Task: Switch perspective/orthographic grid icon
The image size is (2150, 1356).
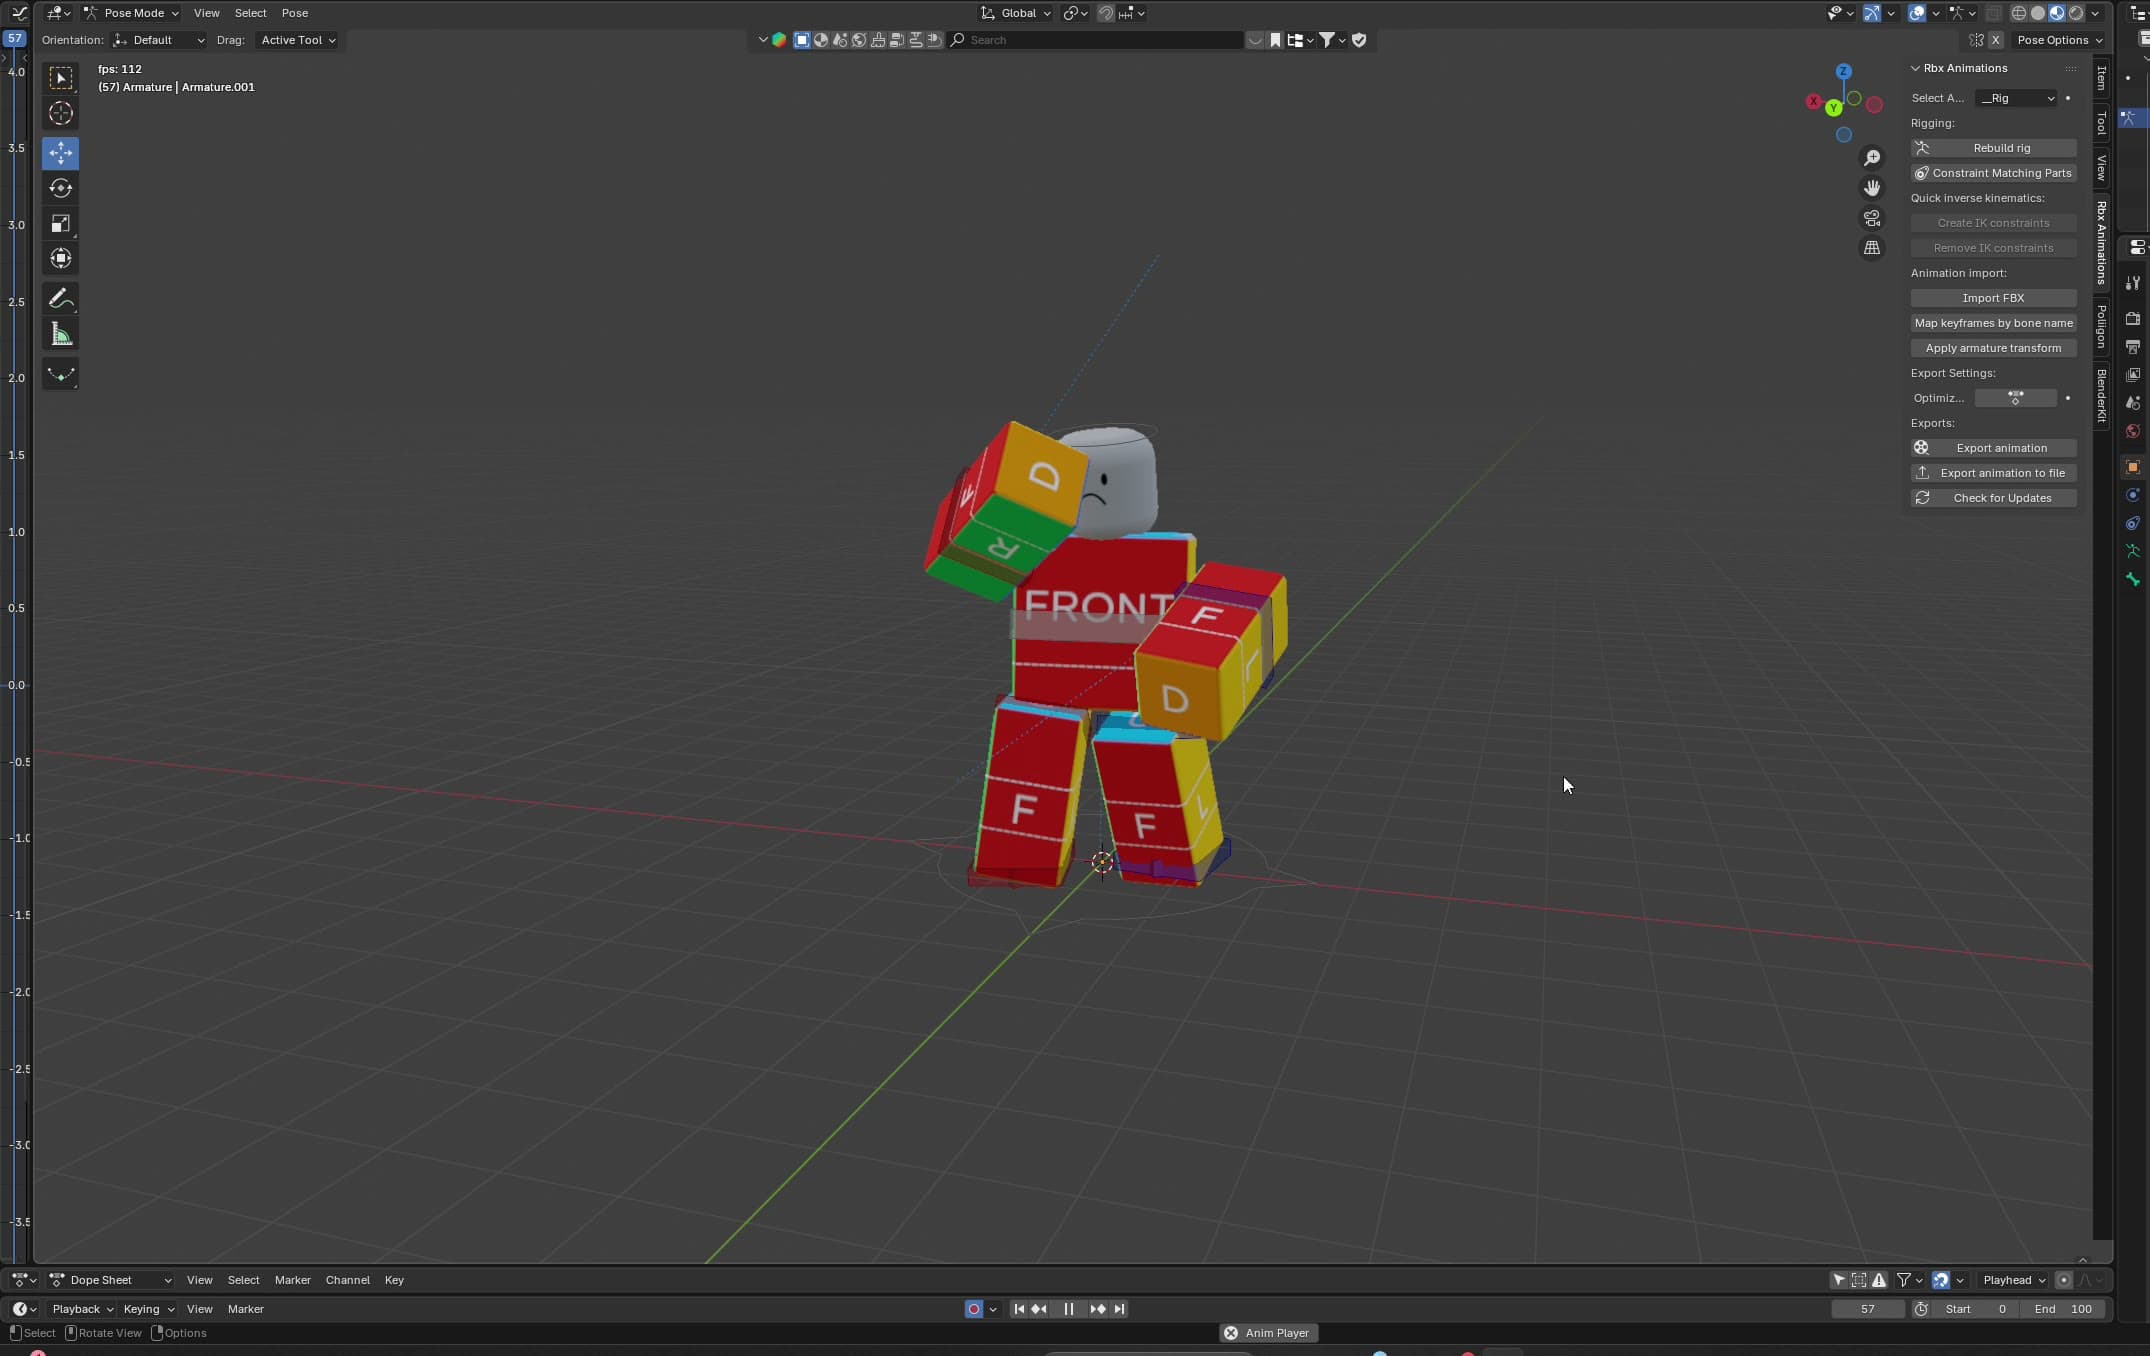Action: click(1872, 248)
